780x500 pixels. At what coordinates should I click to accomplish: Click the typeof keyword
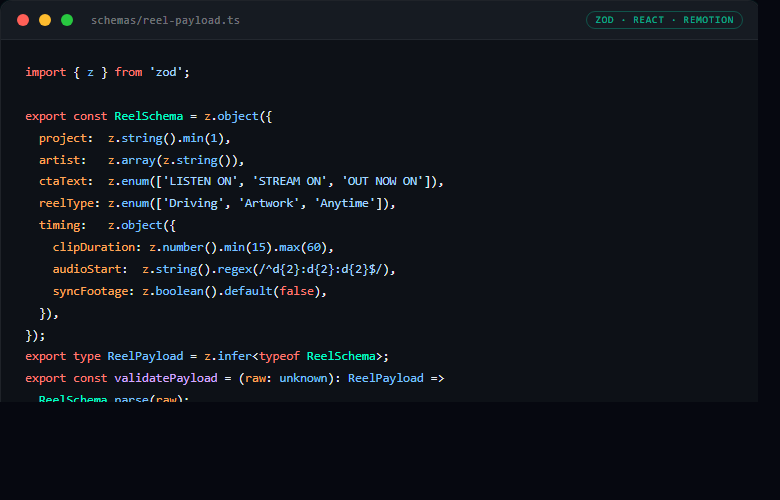click(279, 356)
